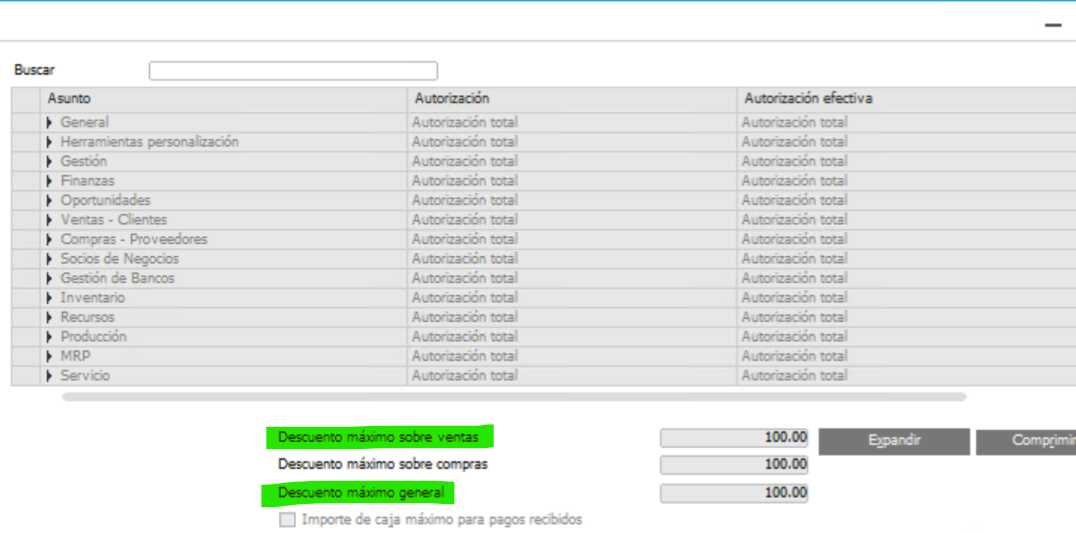Expand the Producción row arrow
The image size is (1076, 533).
[50, 337]
